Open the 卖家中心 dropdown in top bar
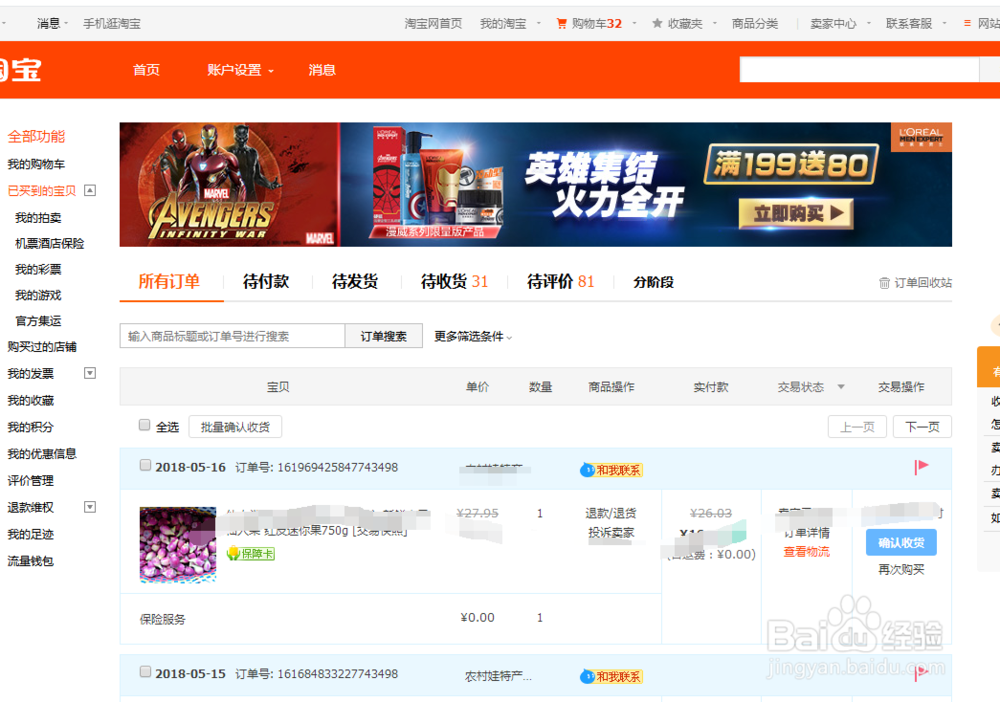Viewport: 1000px width, 702px height. click(x=840, y=24)
